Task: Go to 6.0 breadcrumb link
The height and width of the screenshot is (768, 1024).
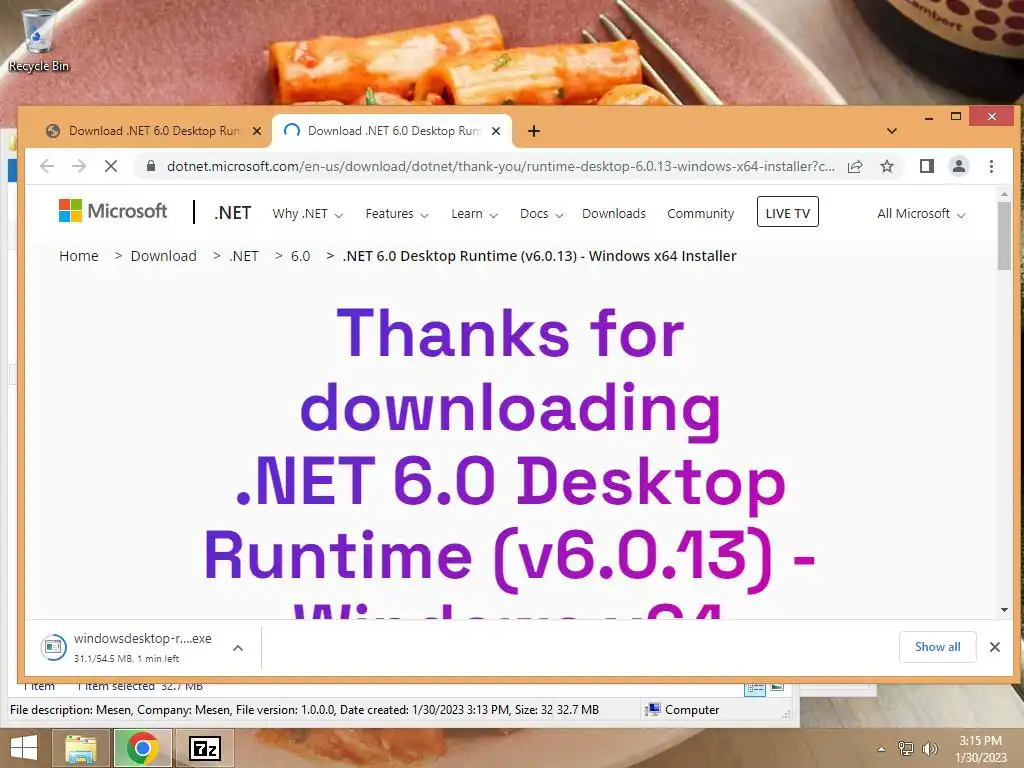Action: click(x=300, y=256)
